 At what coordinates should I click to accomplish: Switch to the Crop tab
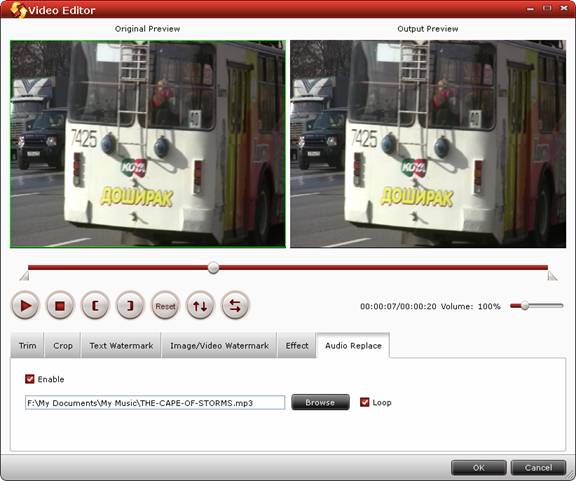coord(63,345)
